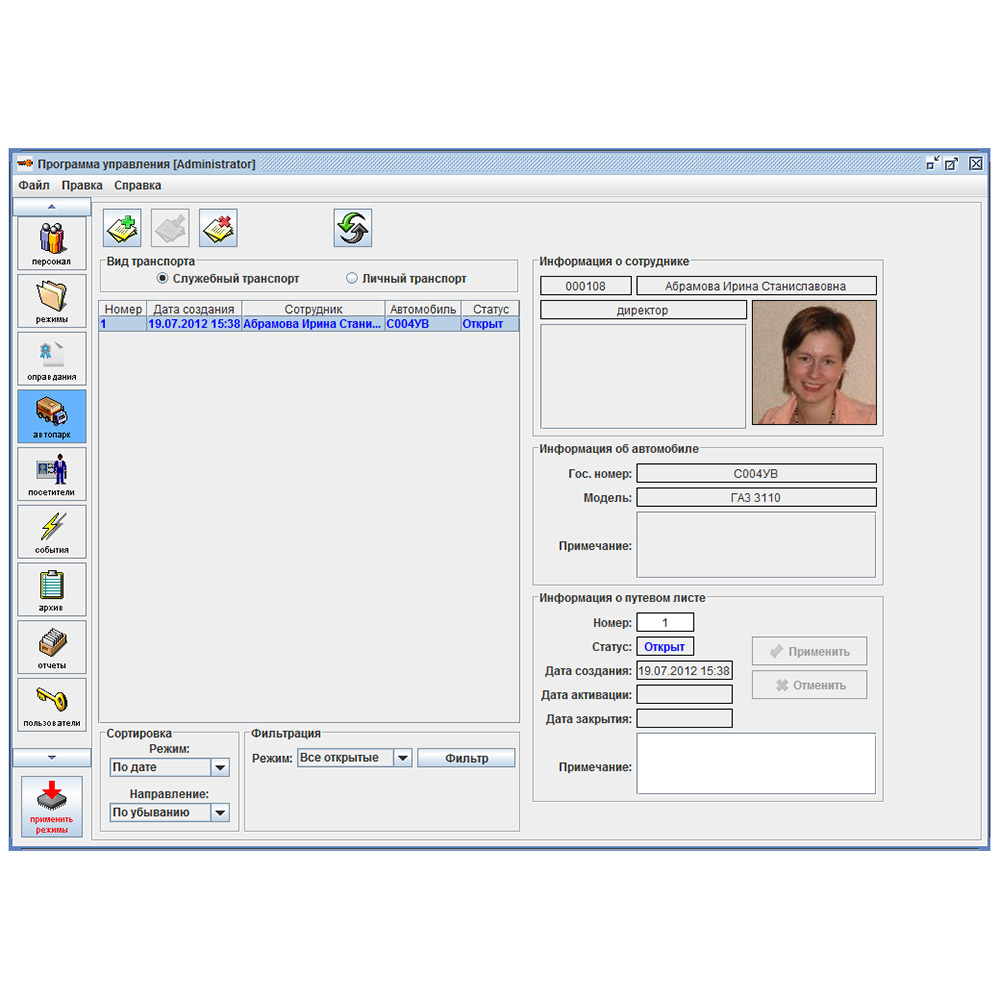This screenshot has height=1000, width=1000.
Task: Click the green refresh arrows icon
Action: tap(353, 228)
